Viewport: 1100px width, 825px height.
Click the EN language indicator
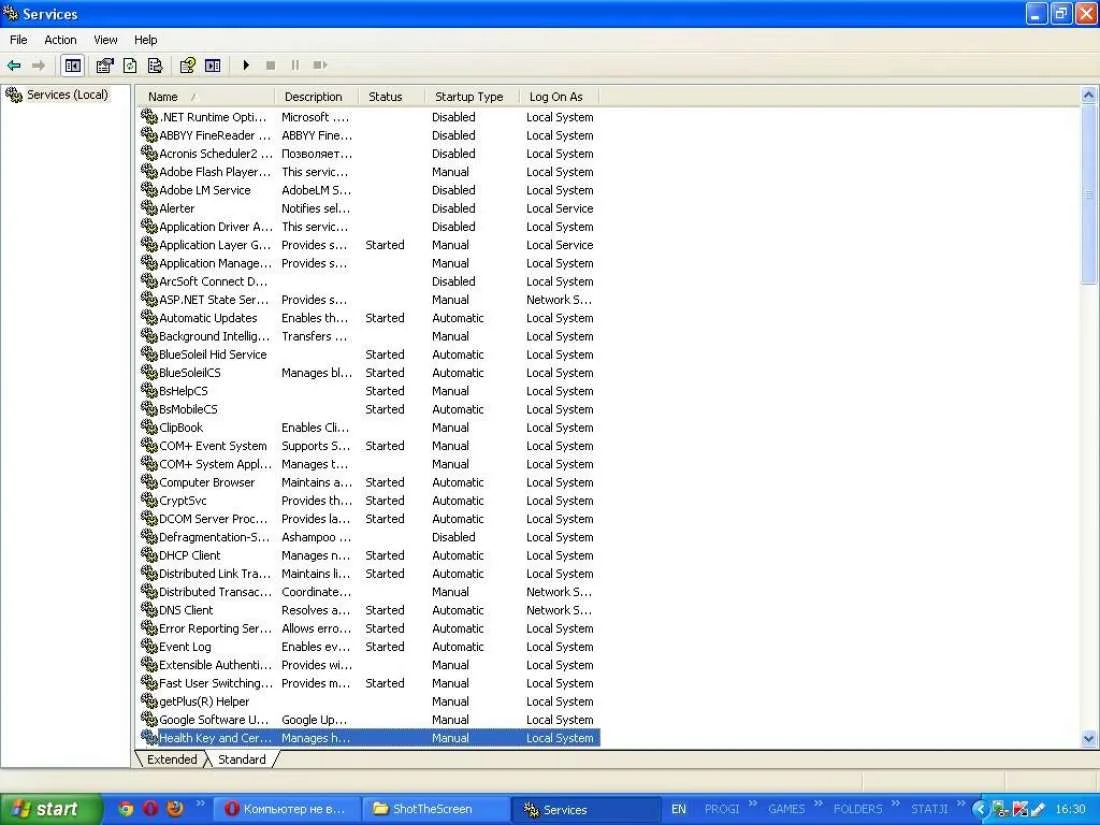(678, 809)
